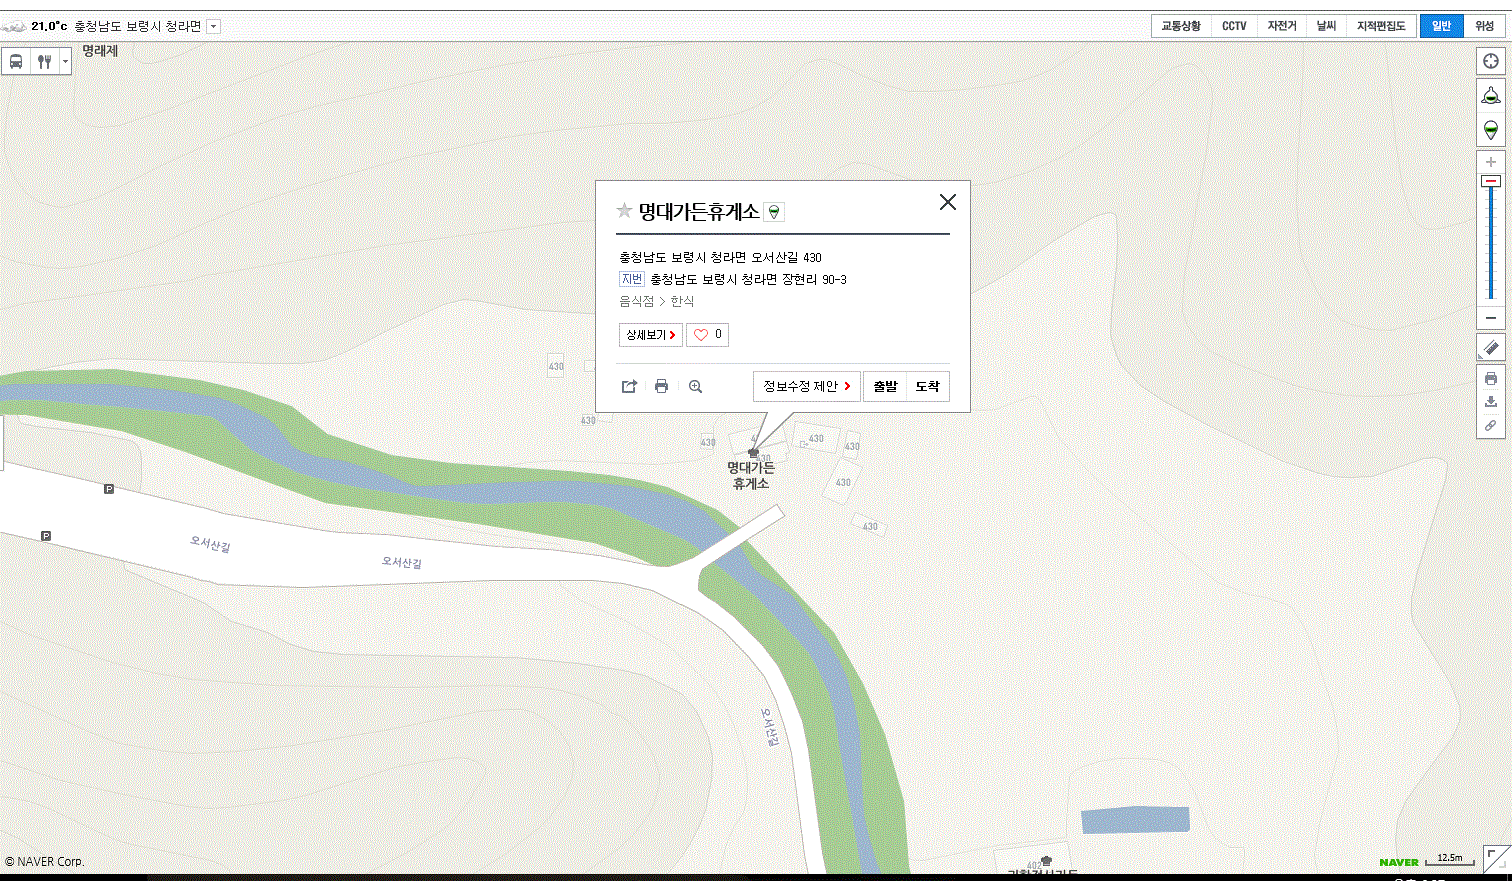
Task: Click the upper parking P marker on the map
Action: coord(109,489)
